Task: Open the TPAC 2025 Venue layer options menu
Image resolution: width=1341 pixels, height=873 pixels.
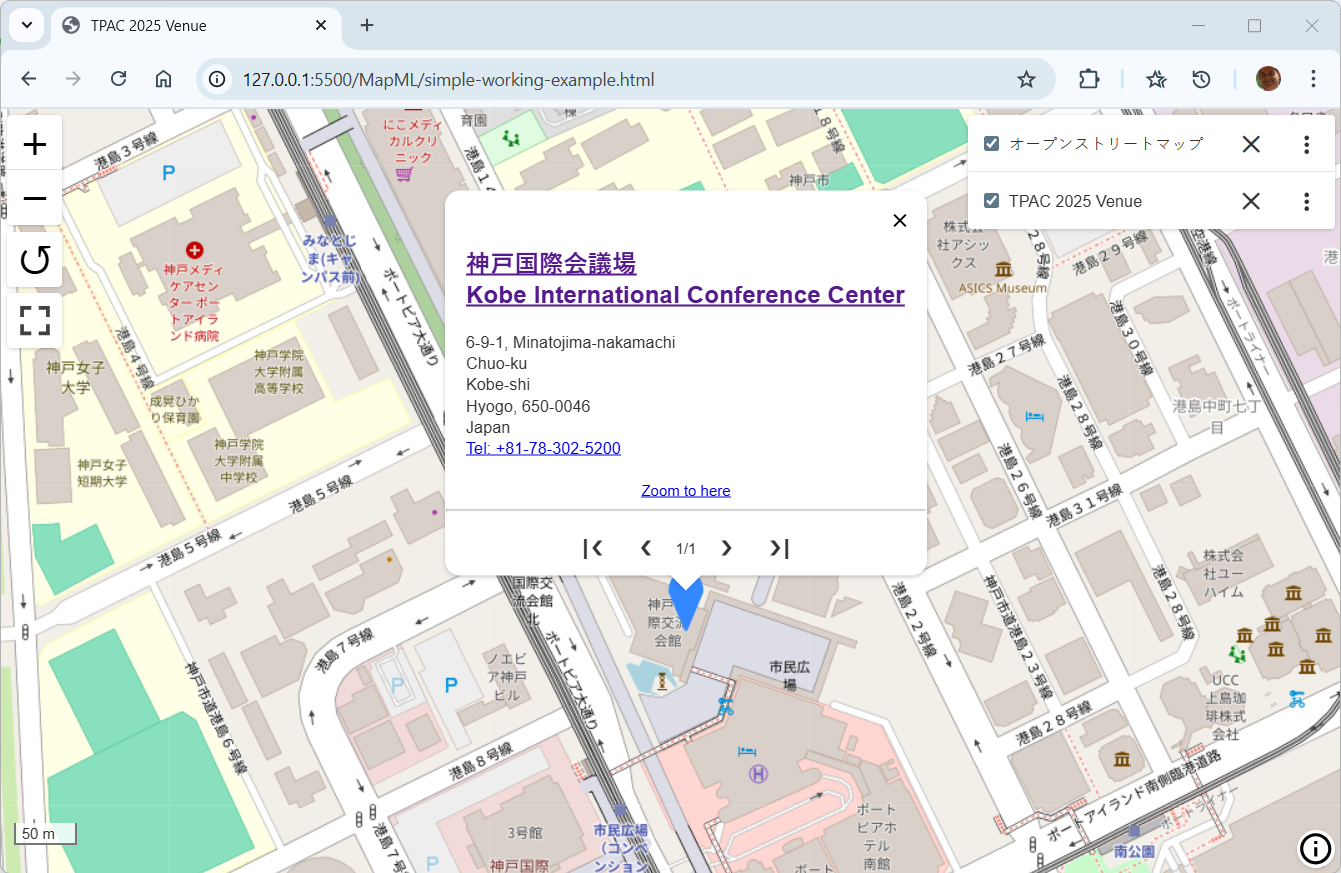Action: [1306, 201]
